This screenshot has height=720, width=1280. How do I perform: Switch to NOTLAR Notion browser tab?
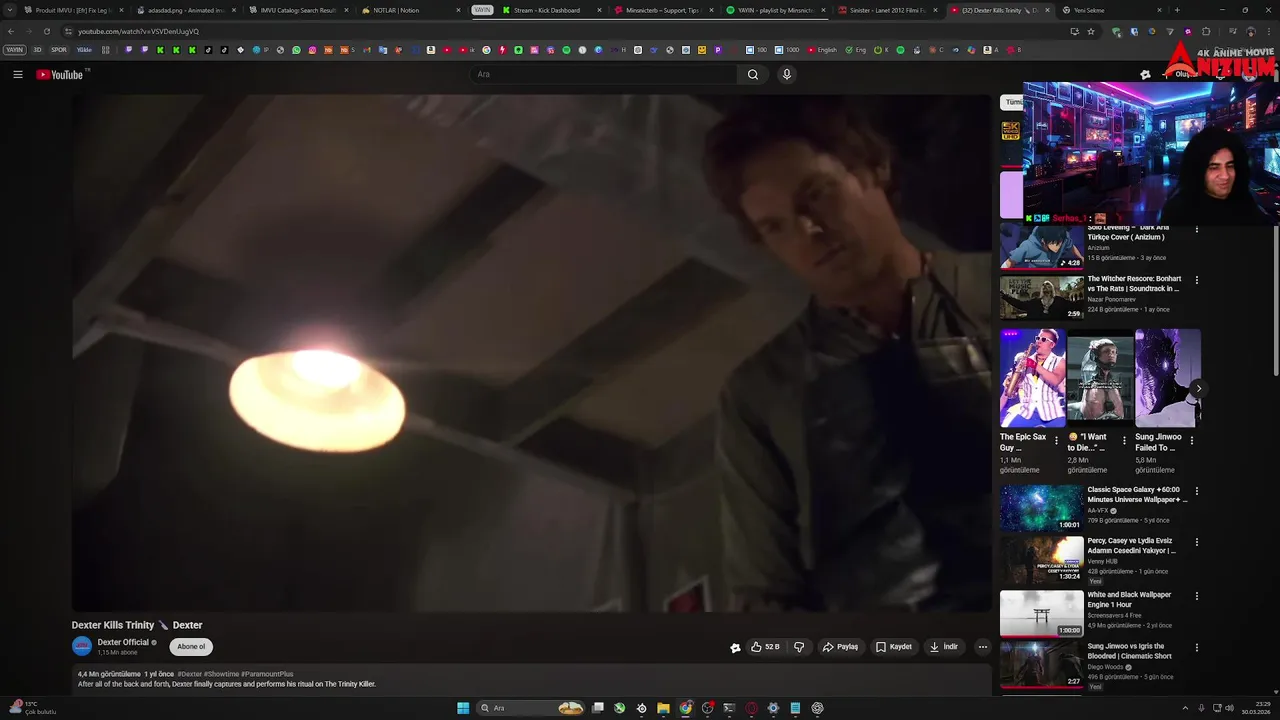[410, 10]
